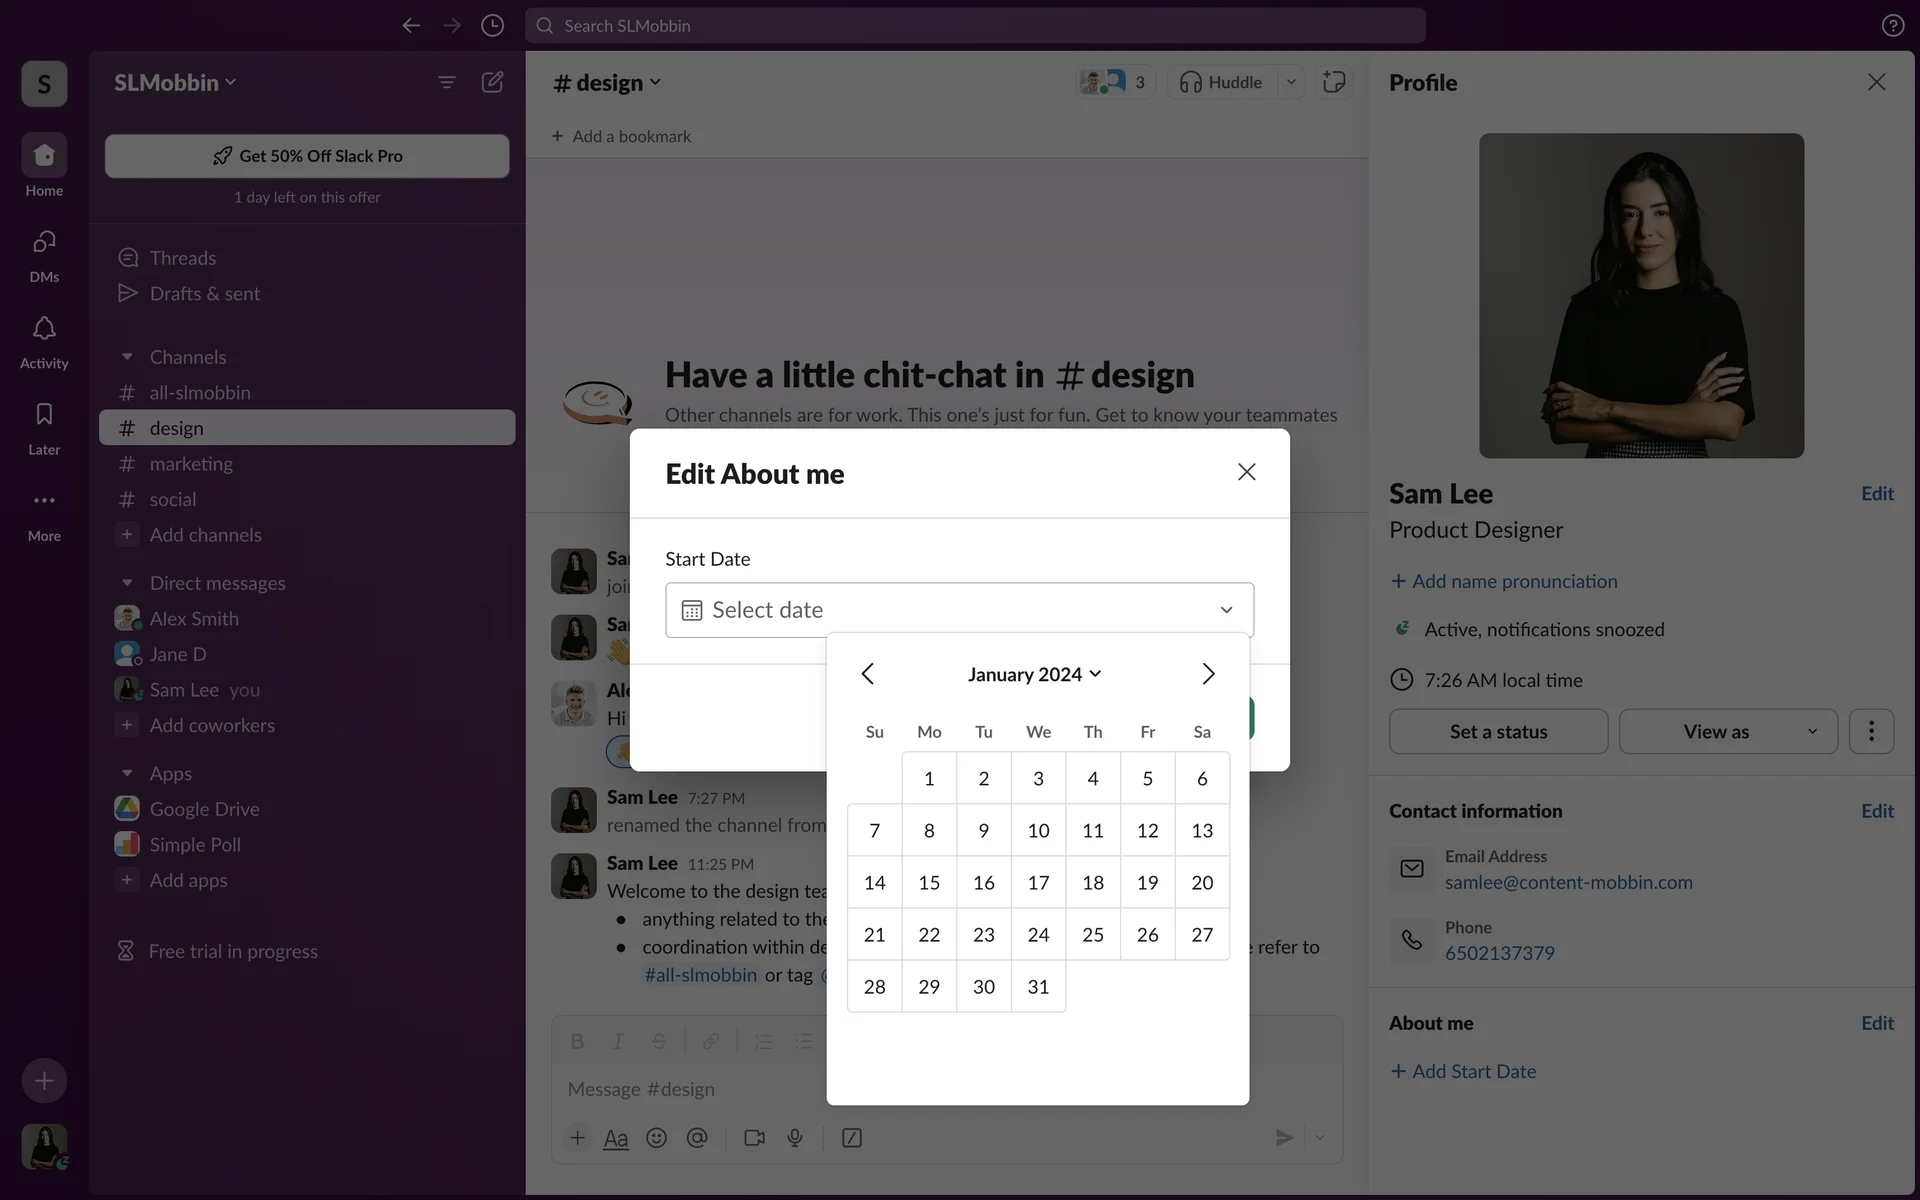Click the compose new message icon
The image size is (1920, 1200).
tap(492, 82)
